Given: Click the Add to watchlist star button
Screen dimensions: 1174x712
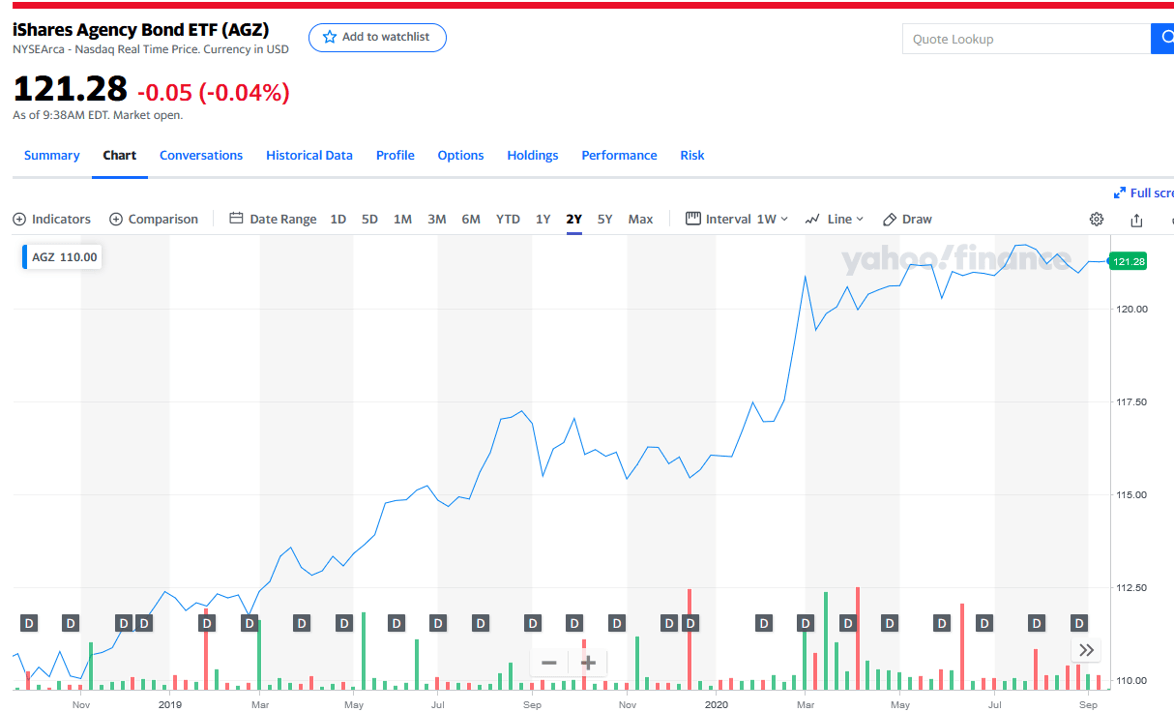Looking at the screenshot, I should pyautogui.click(x=377, y=37).
